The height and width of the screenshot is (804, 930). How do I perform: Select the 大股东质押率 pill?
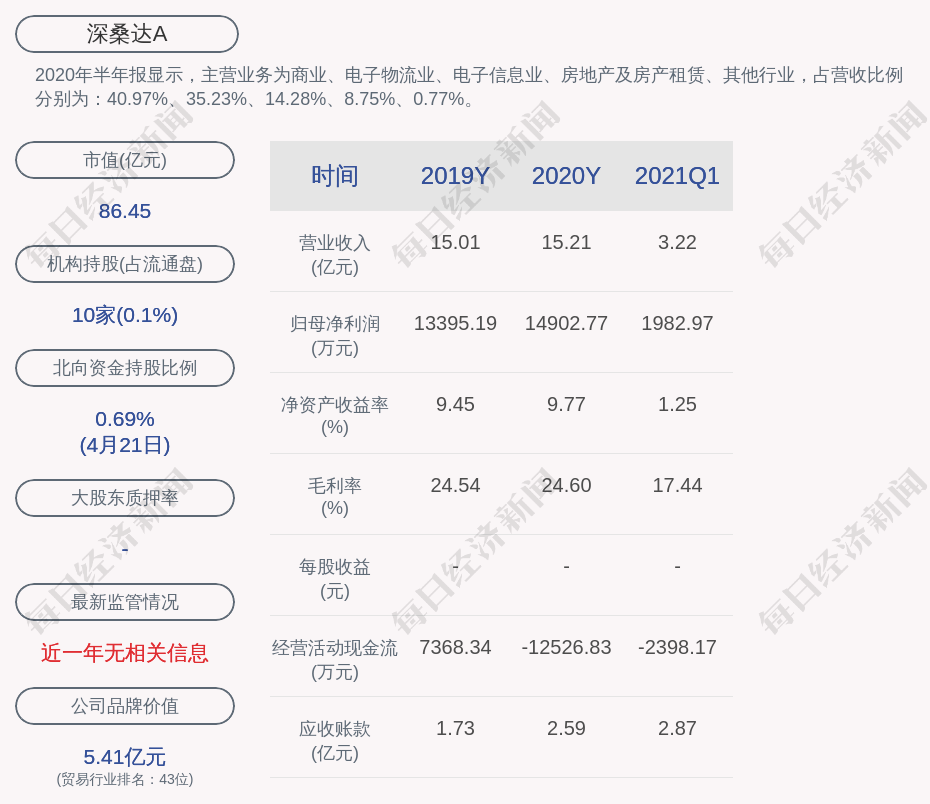(125, 498)
